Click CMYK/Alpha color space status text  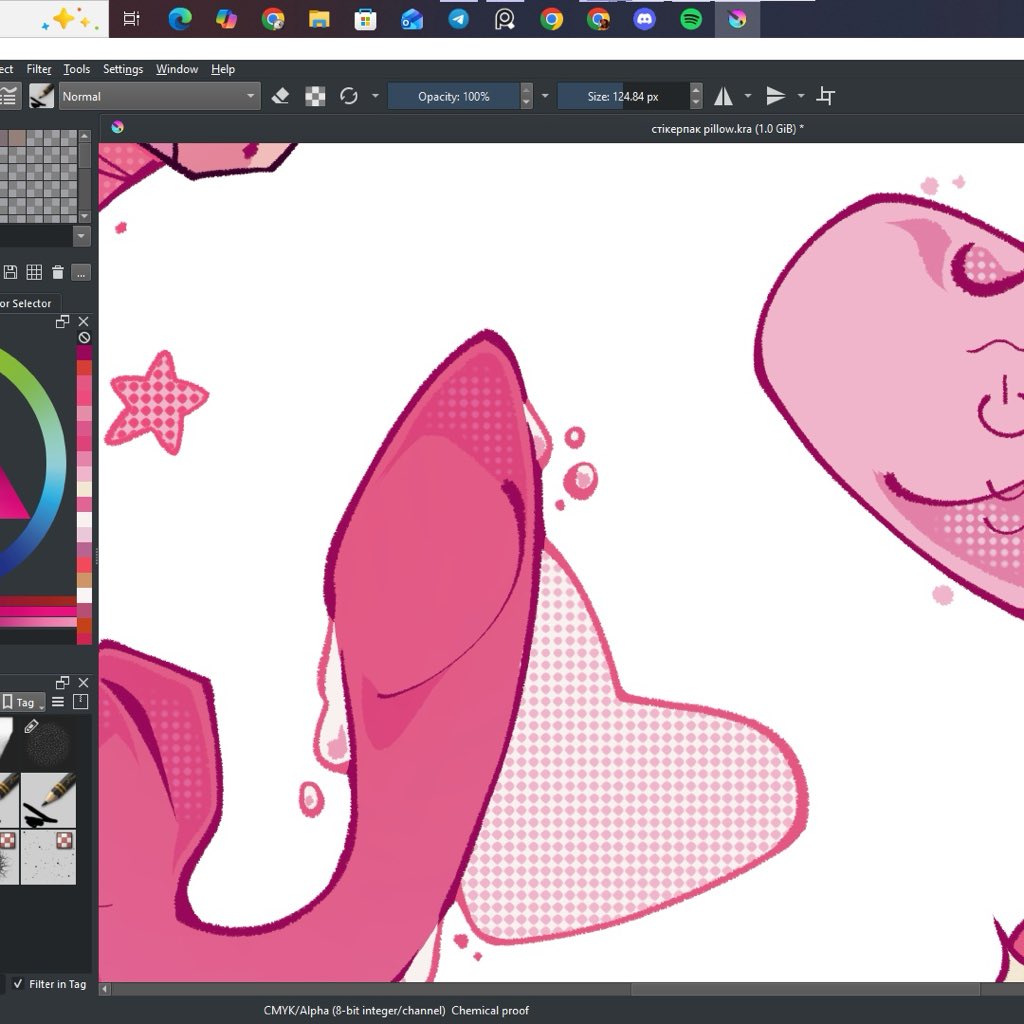[355, 1010]
